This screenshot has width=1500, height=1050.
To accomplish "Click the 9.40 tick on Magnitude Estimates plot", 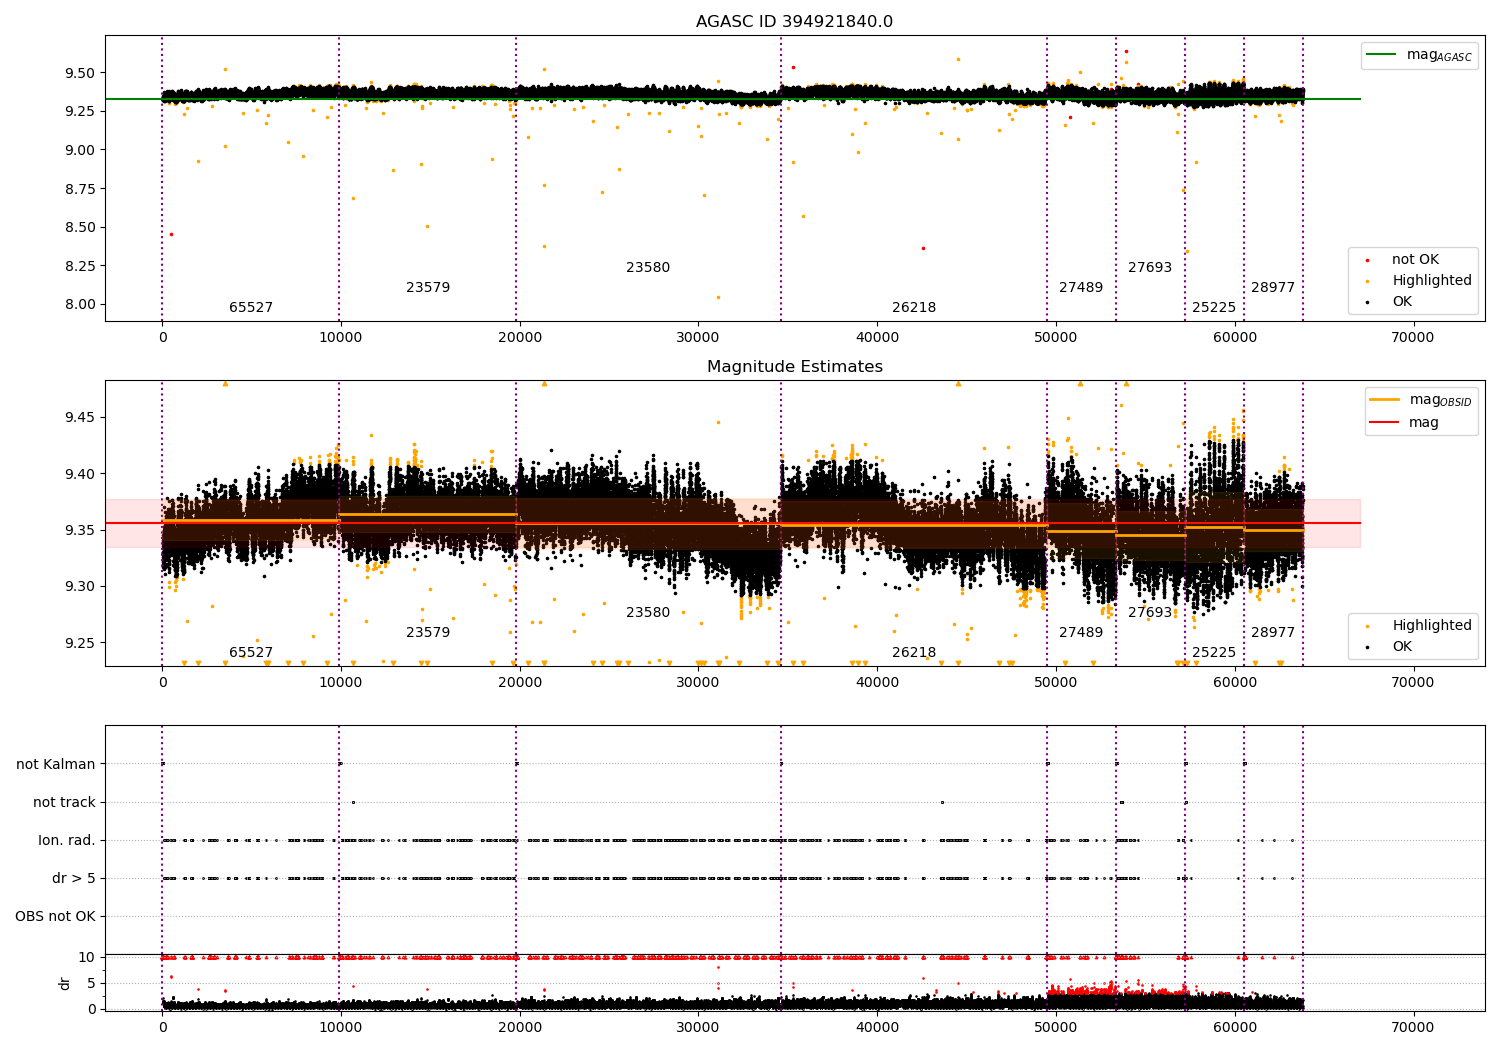I will pyautogui.click(x=81, y=475).
